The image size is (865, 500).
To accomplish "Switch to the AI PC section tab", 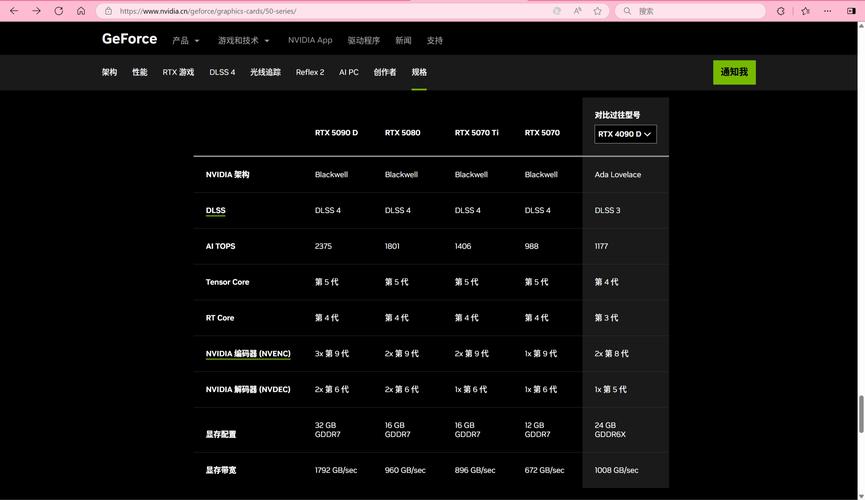I will (349, 72).
